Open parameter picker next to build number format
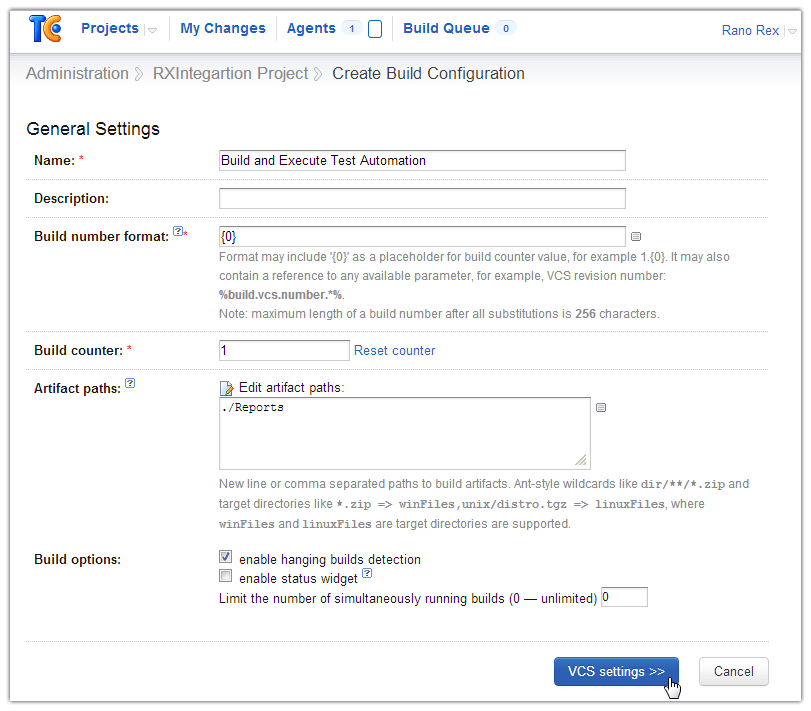The height and width of the screenshot is (711, 811). click(x=636, y=236)
